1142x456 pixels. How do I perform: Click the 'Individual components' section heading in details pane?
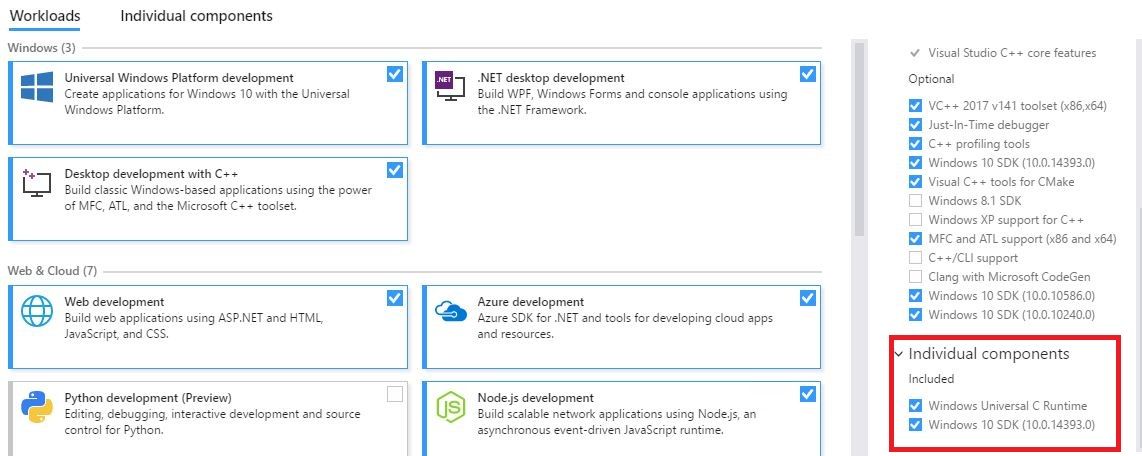989,354
